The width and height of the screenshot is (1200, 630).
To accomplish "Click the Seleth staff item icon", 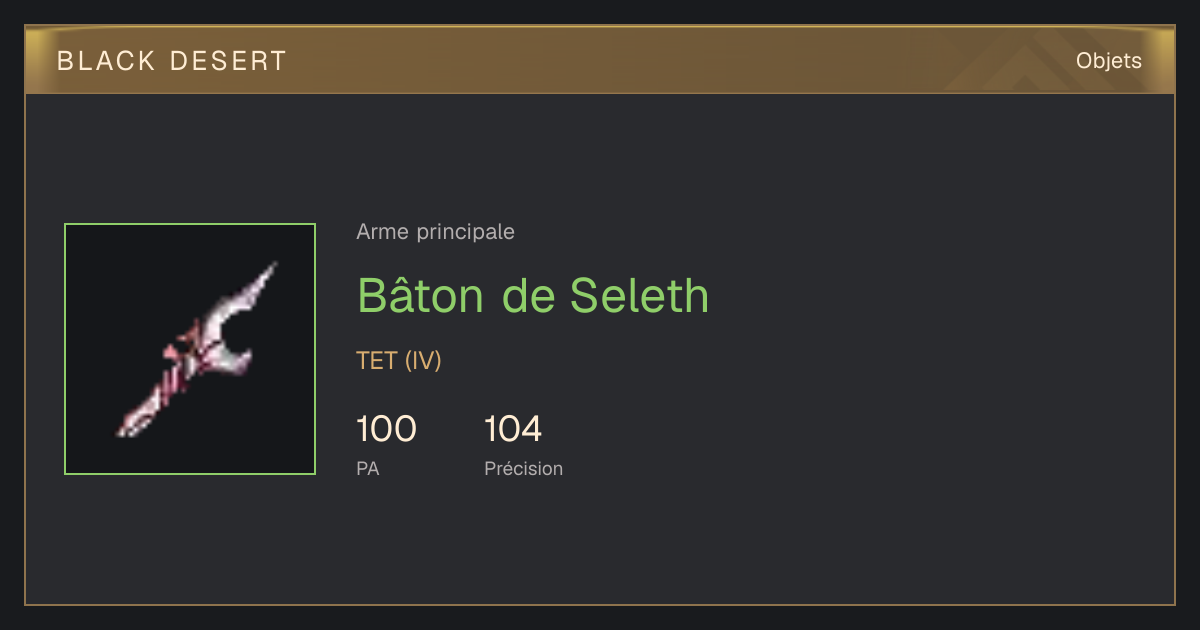I will [x=190, y=349].
